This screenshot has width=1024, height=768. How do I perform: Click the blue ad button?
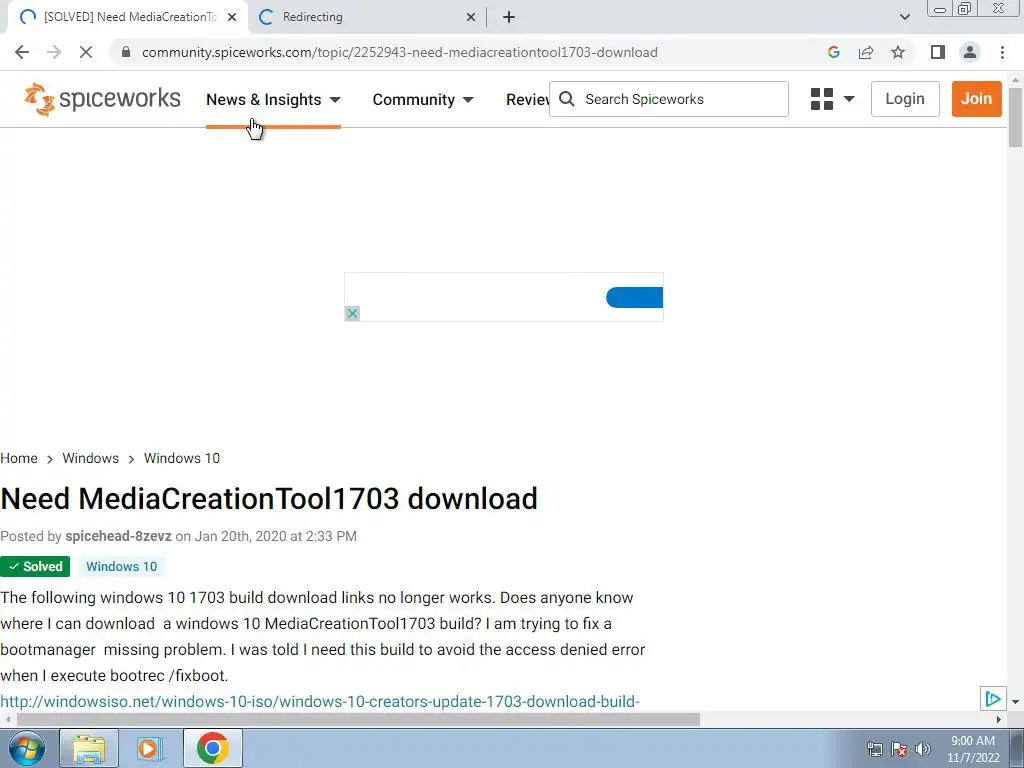tap(634, 298)
